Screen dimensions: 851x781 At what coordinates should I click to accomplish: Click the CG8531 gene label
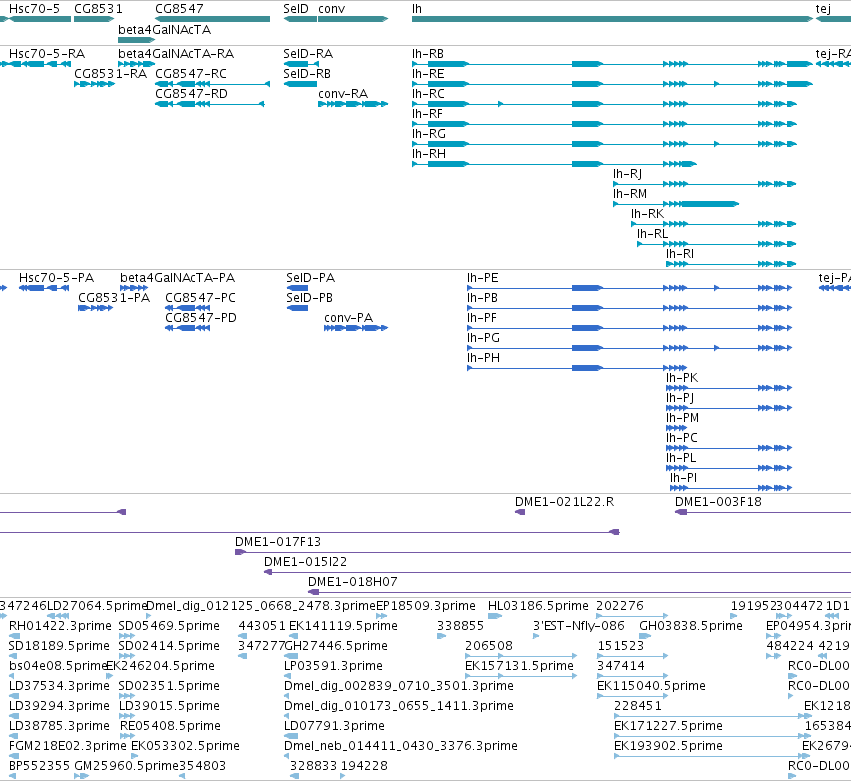98,9
